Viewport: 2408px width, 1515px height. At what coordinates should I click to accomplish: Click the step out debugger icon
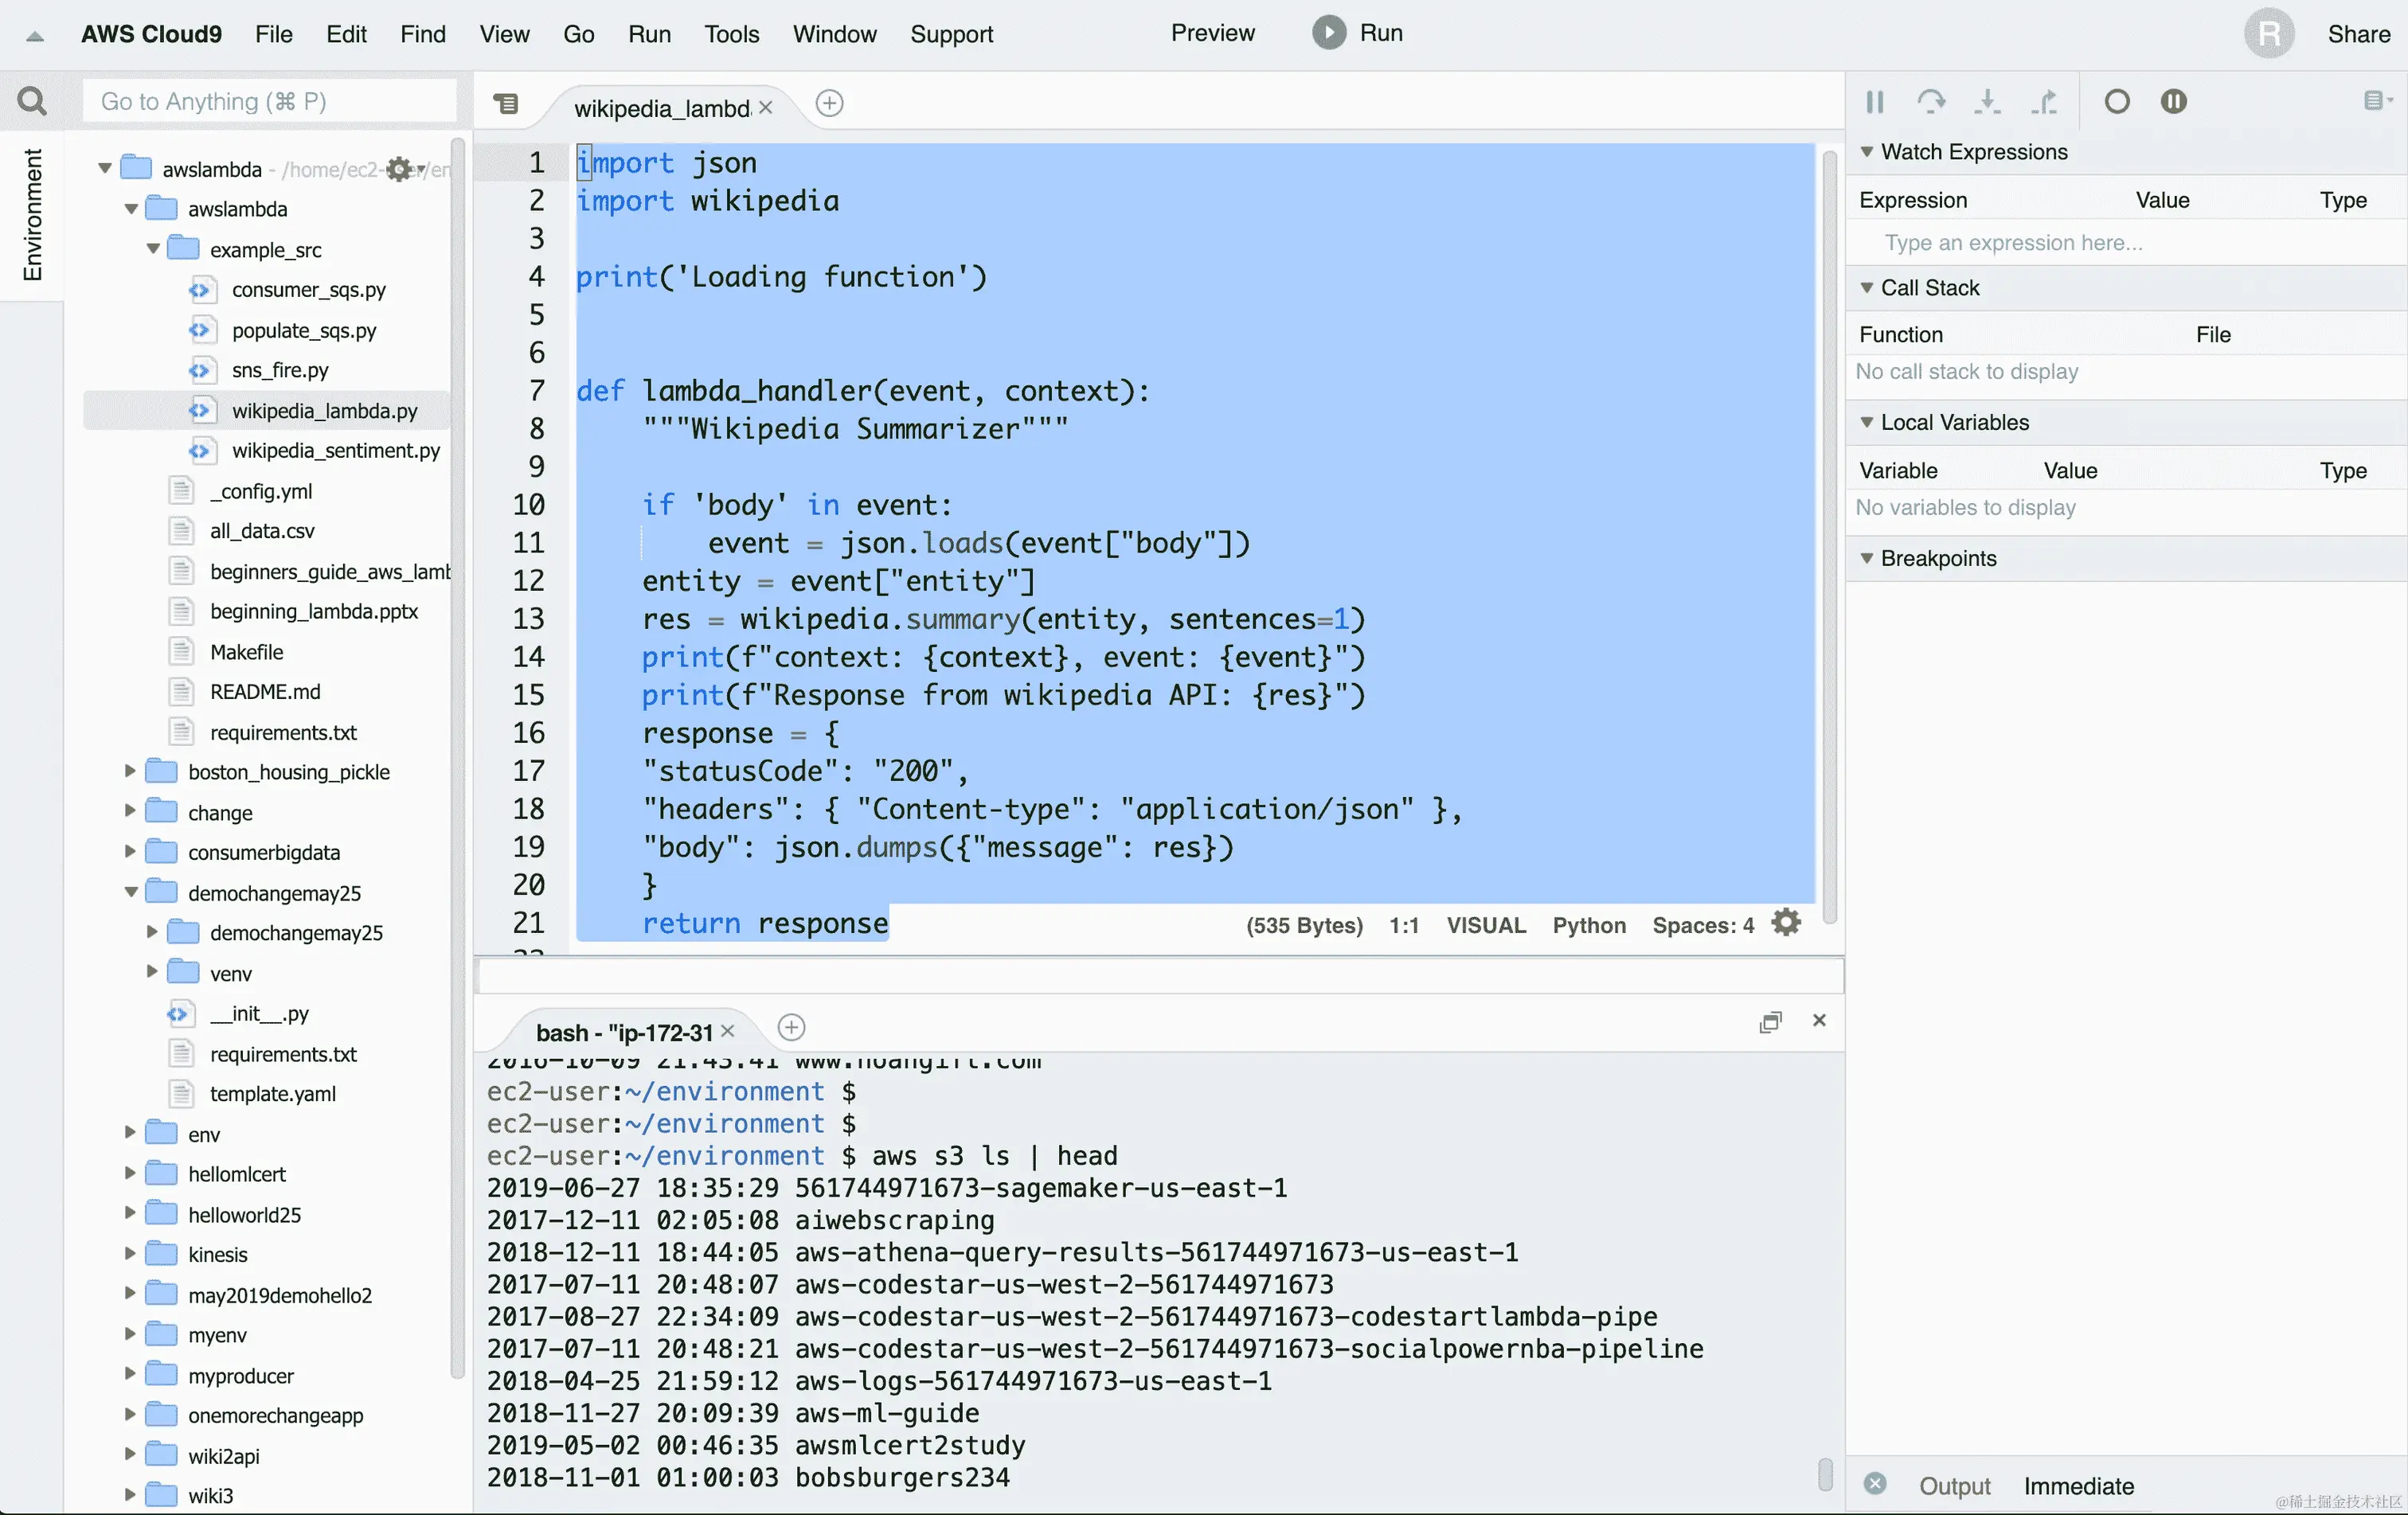point(2044,101)
